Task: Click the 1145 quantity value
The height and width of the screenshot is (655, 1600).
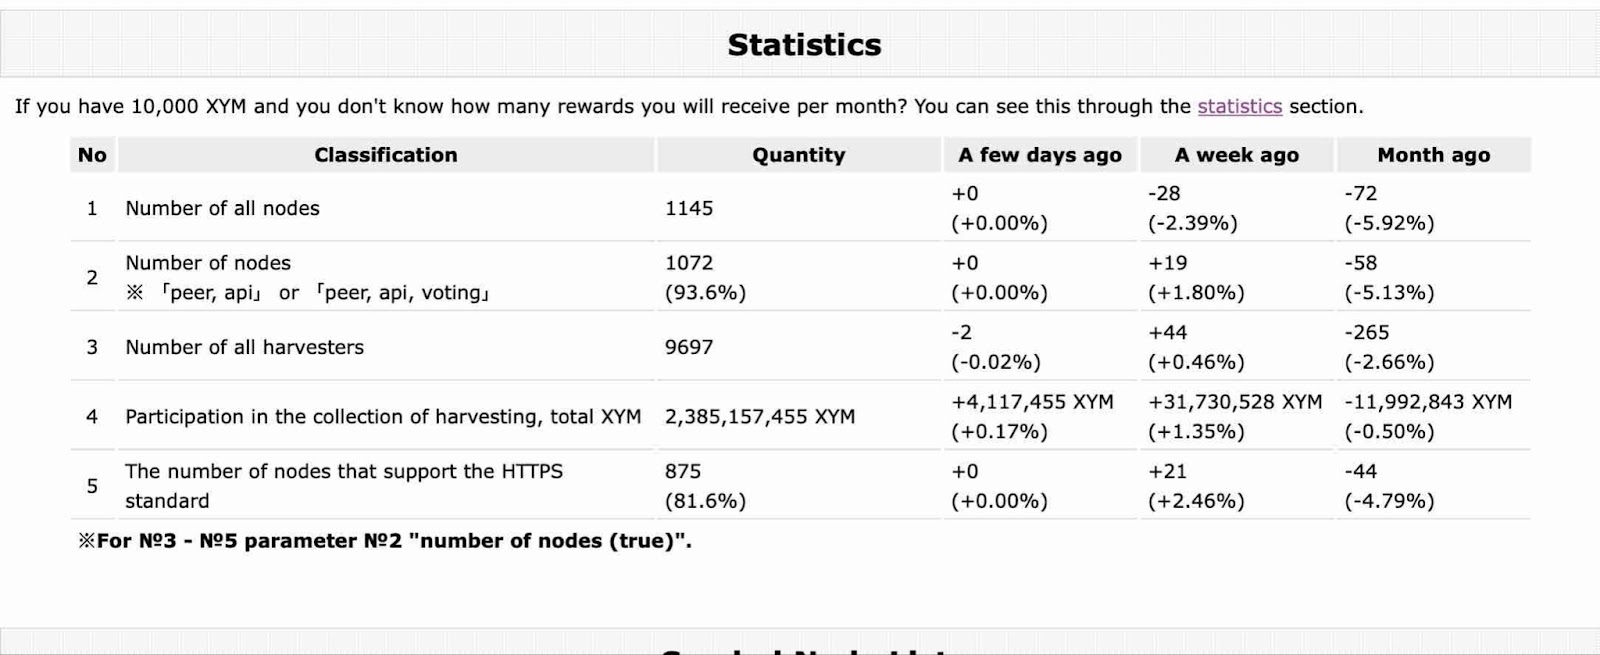Action: tap(689, 208)
